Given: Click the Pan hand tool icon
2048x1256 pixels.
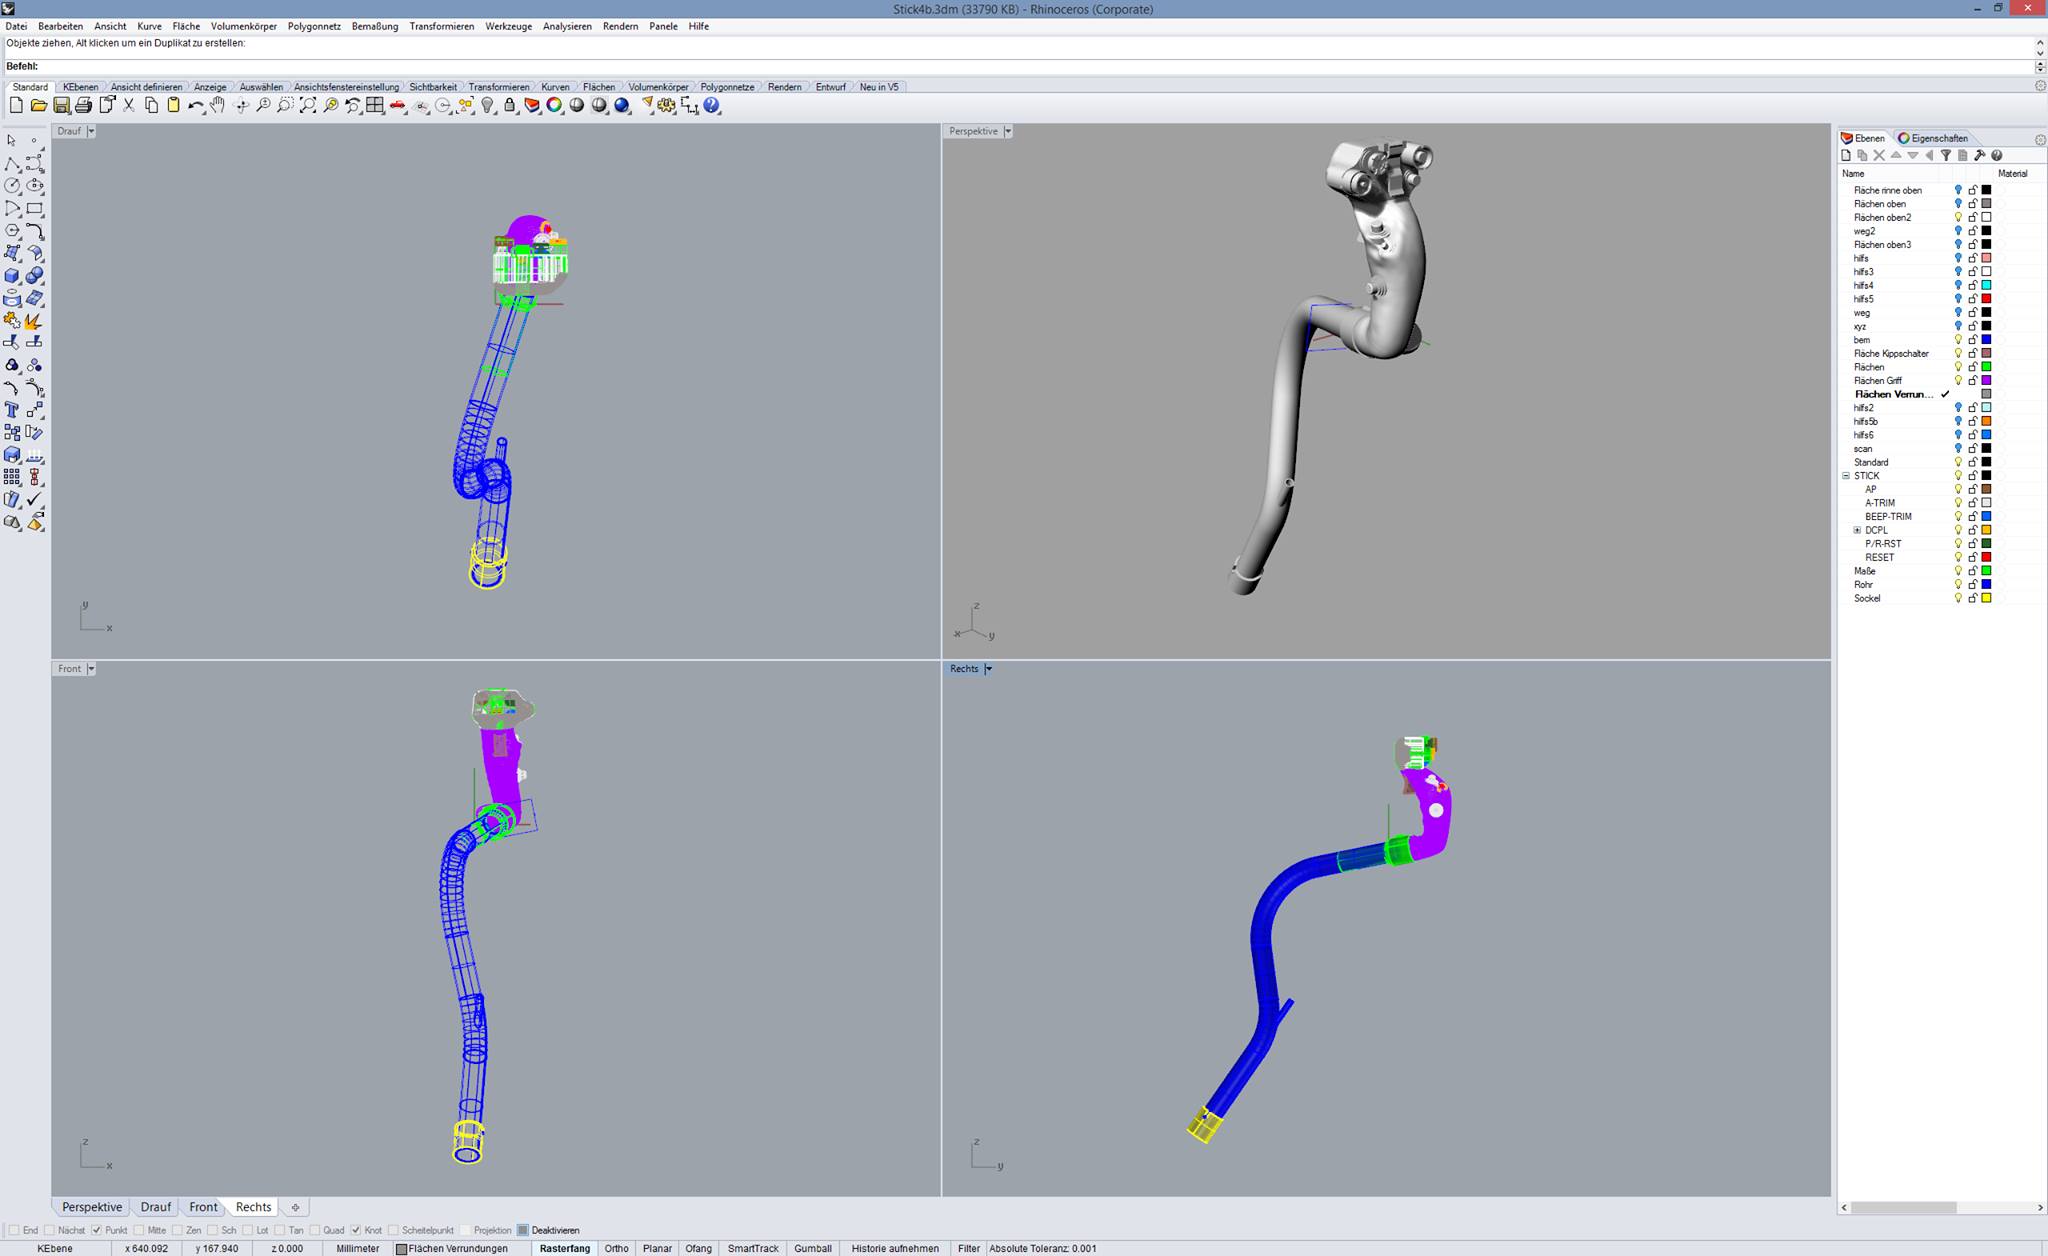Looking at the screenshot, I should pyautogui.click(x=217, y=105).
